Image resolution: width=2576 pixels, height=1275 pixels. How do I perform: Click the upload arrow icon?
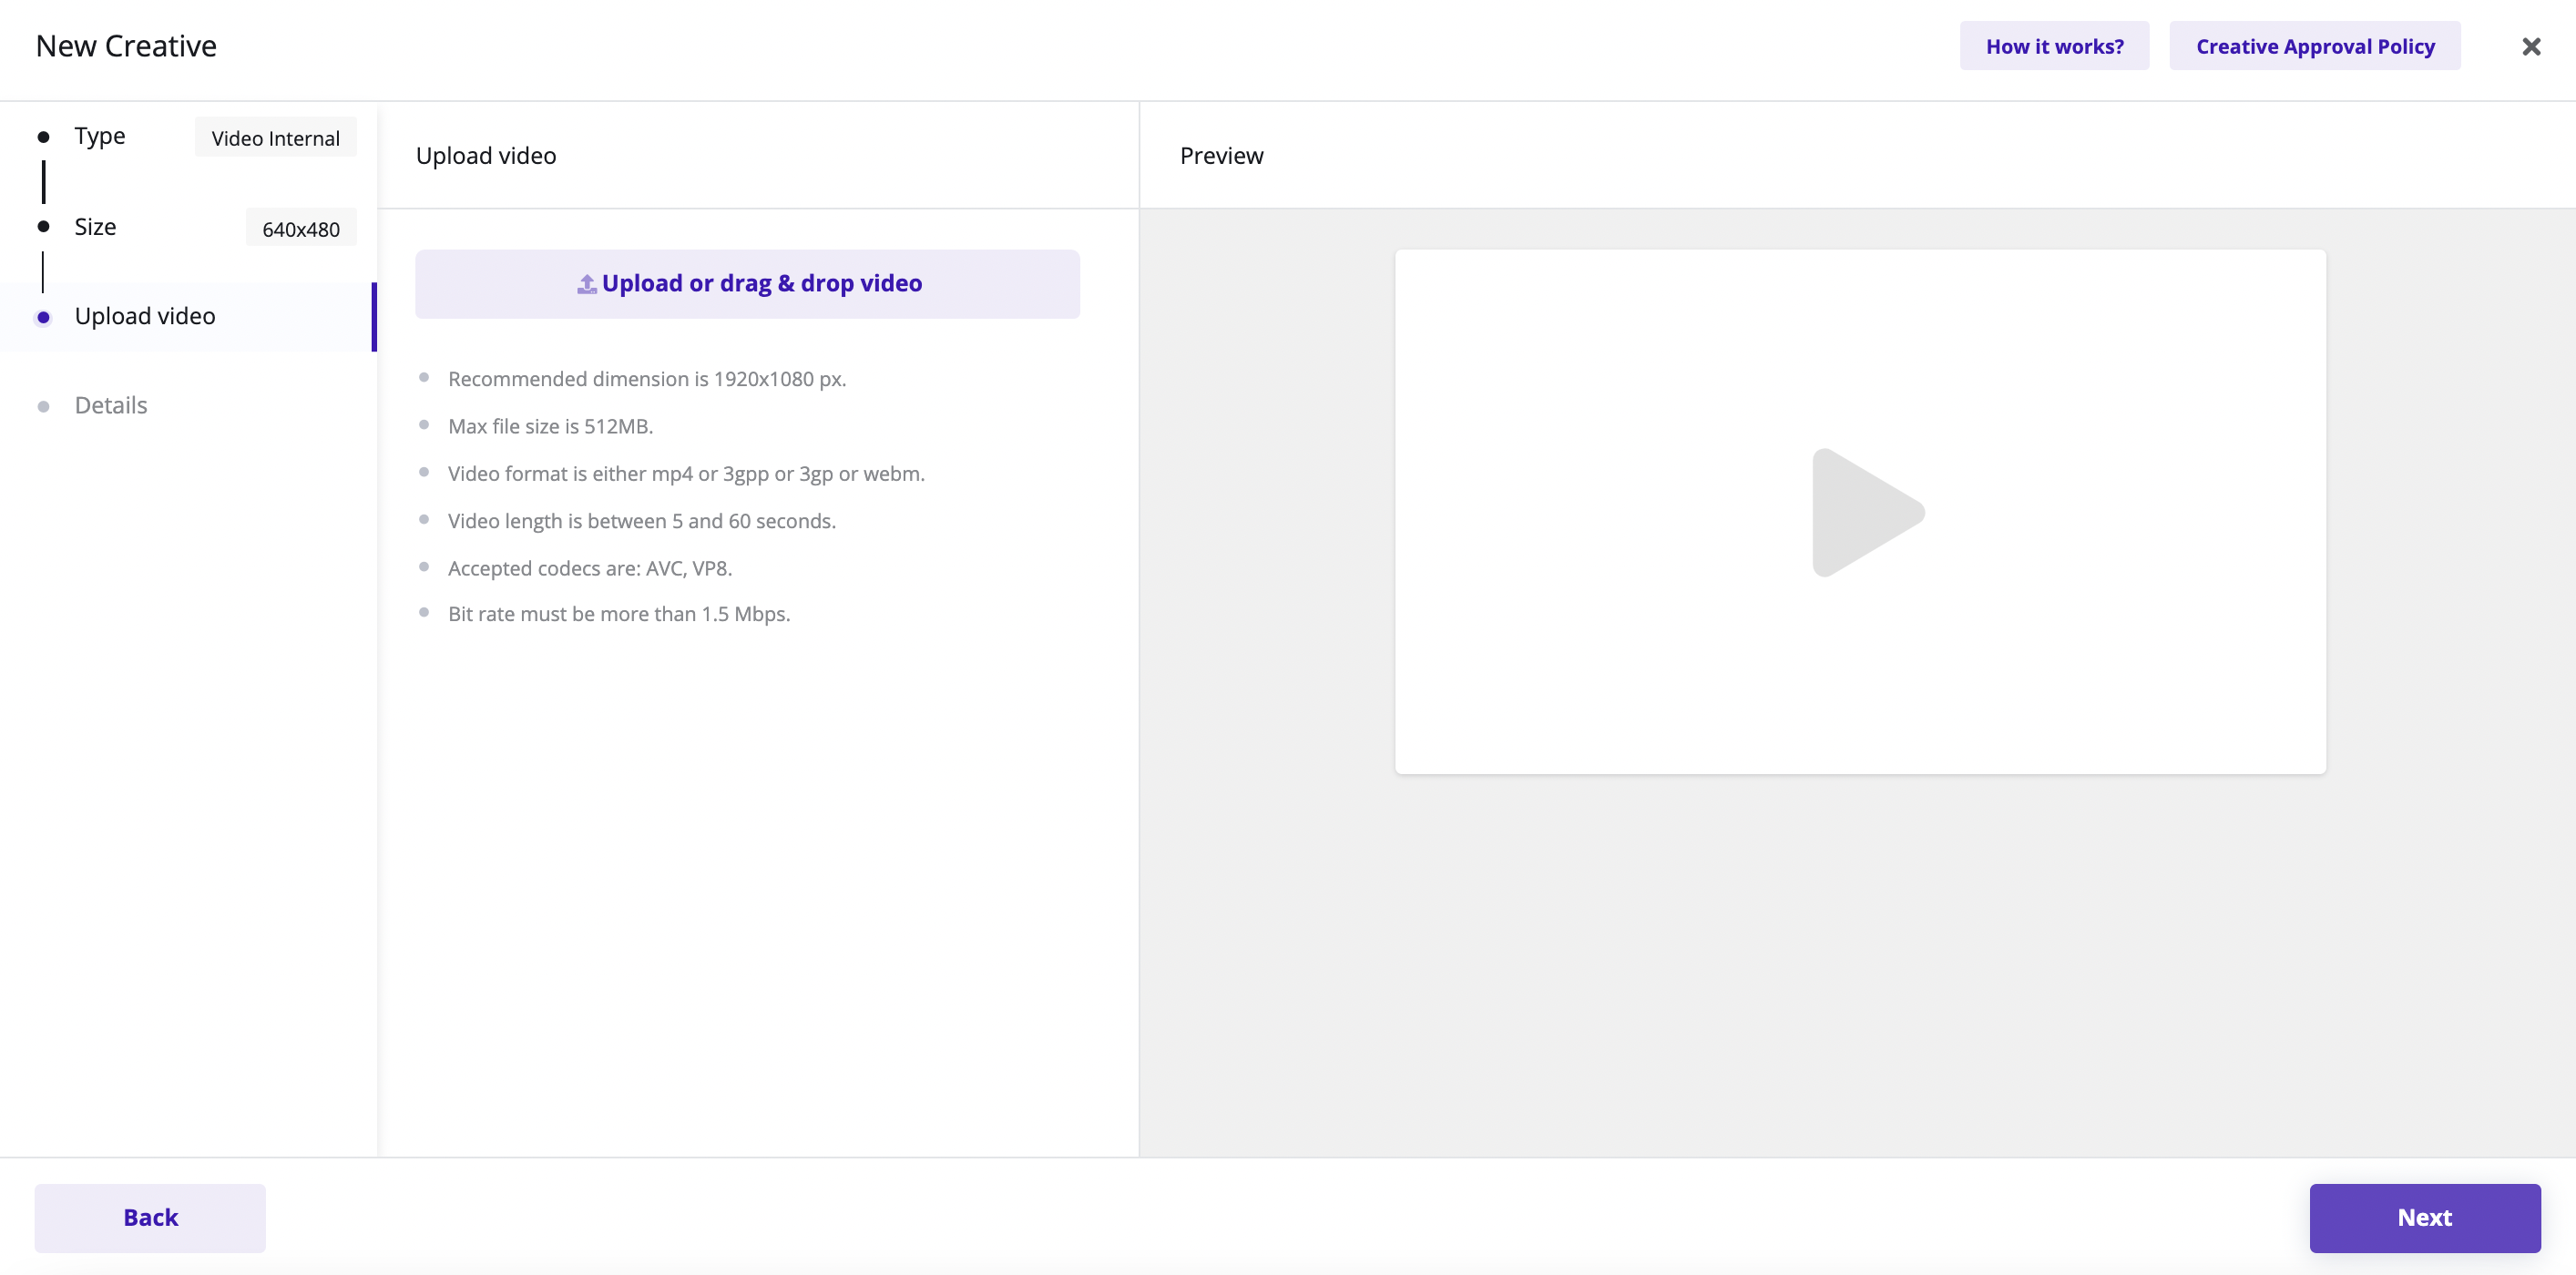pos(587,284)
